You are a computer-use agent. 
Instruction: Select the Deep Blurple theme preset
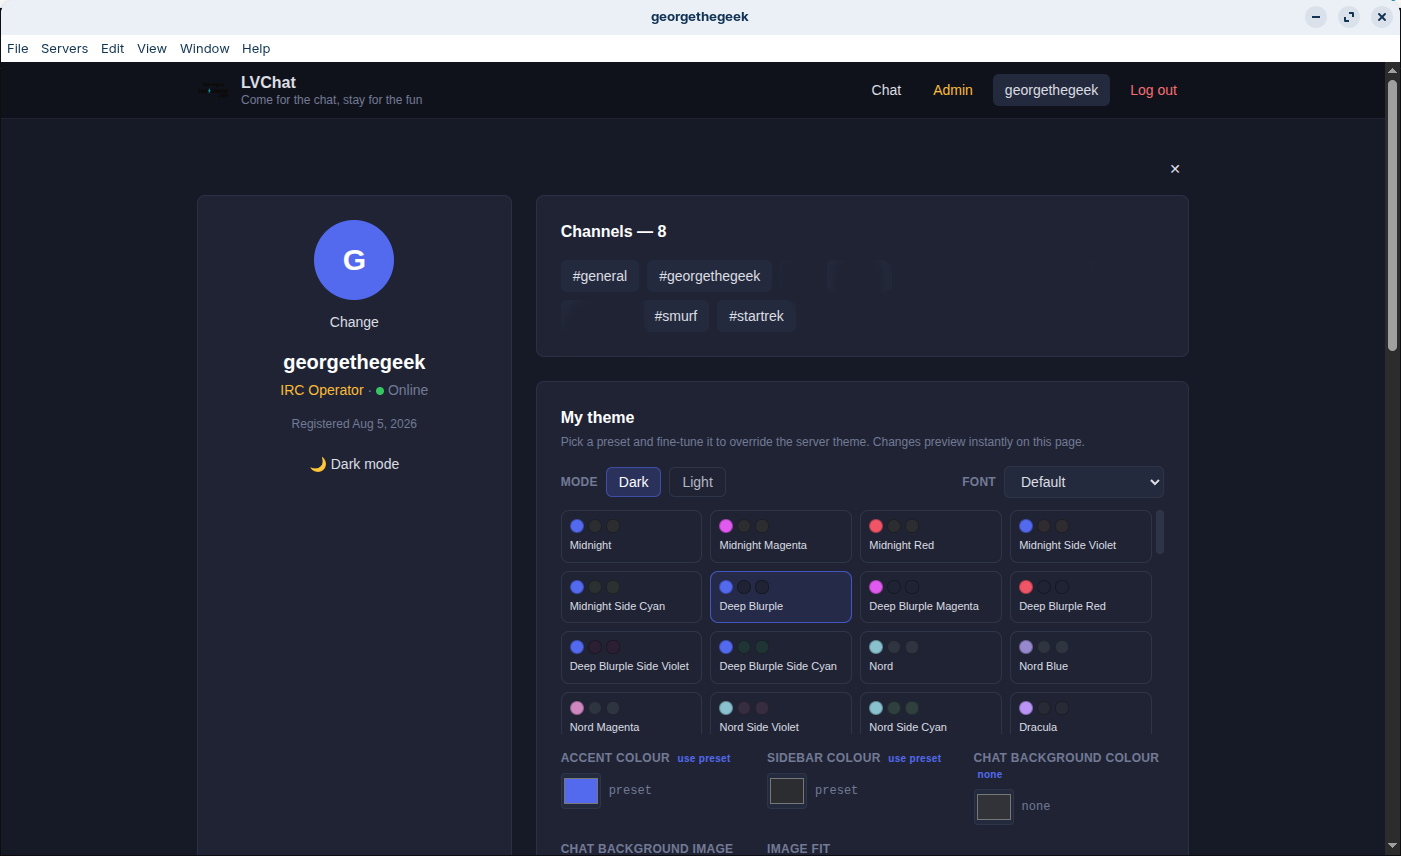coord(781,597)
